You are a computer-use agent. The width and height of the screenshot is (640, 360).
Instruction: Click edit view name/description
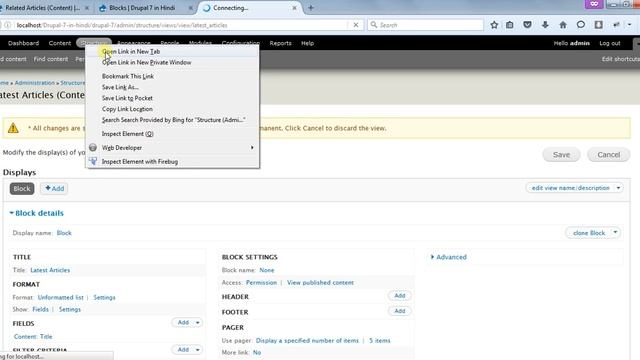click(570, 188)
